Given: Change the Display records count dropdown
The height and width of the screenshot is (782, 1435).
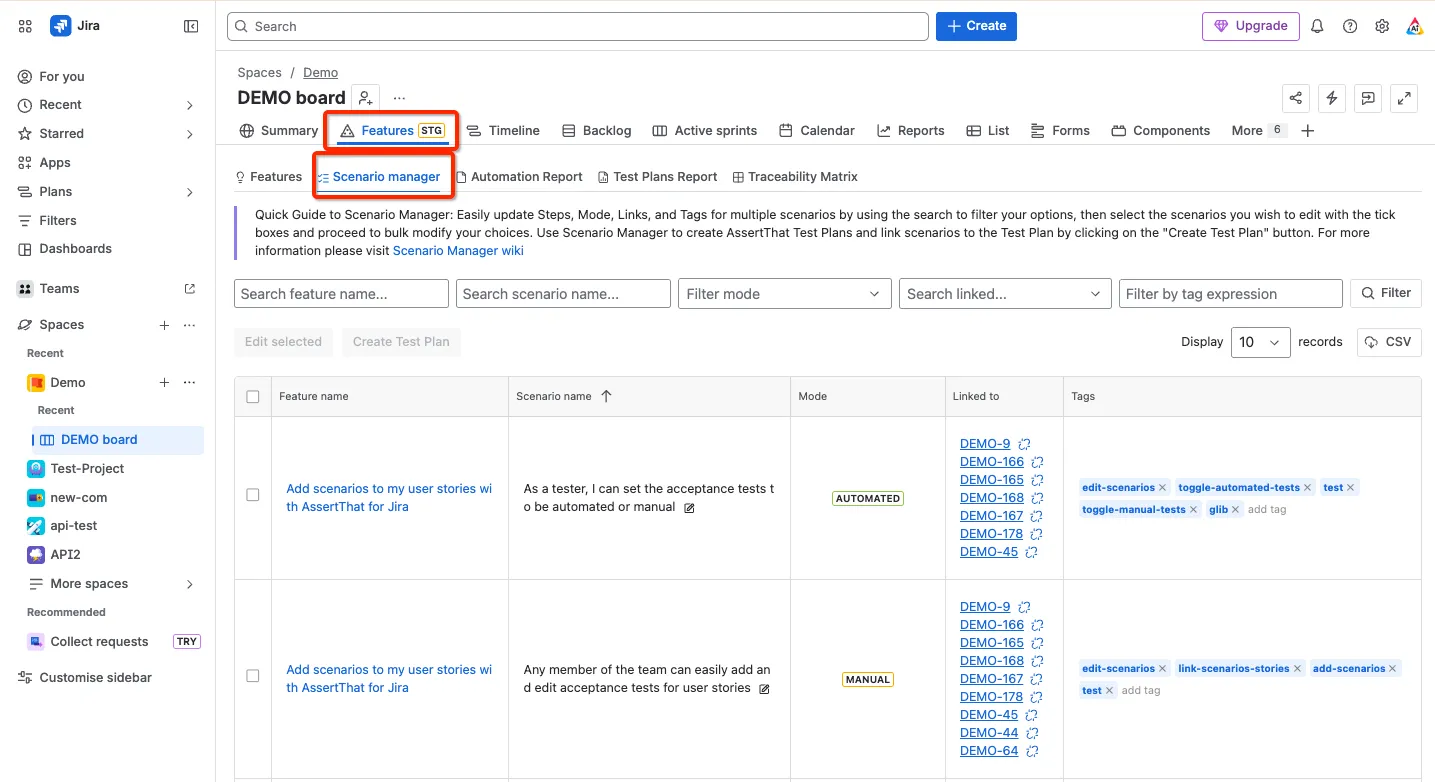Looking at the screenshot, I should 1260,342.
